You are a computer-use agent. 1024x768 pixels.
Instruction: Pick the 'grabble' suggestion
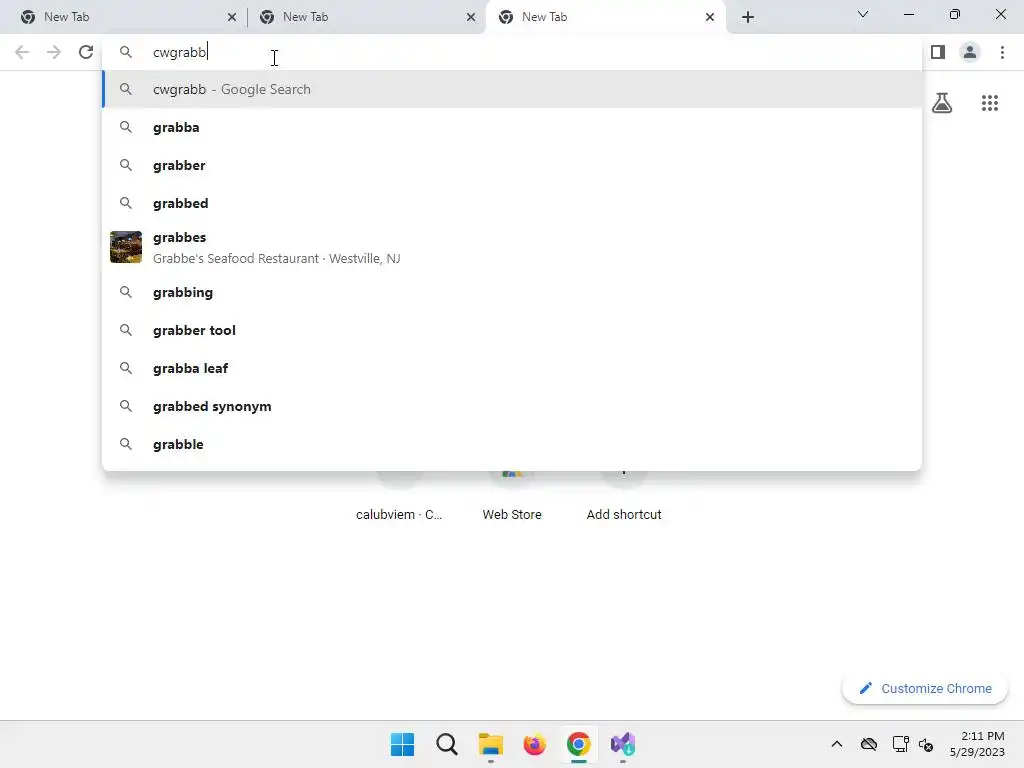tap(512, 444)
